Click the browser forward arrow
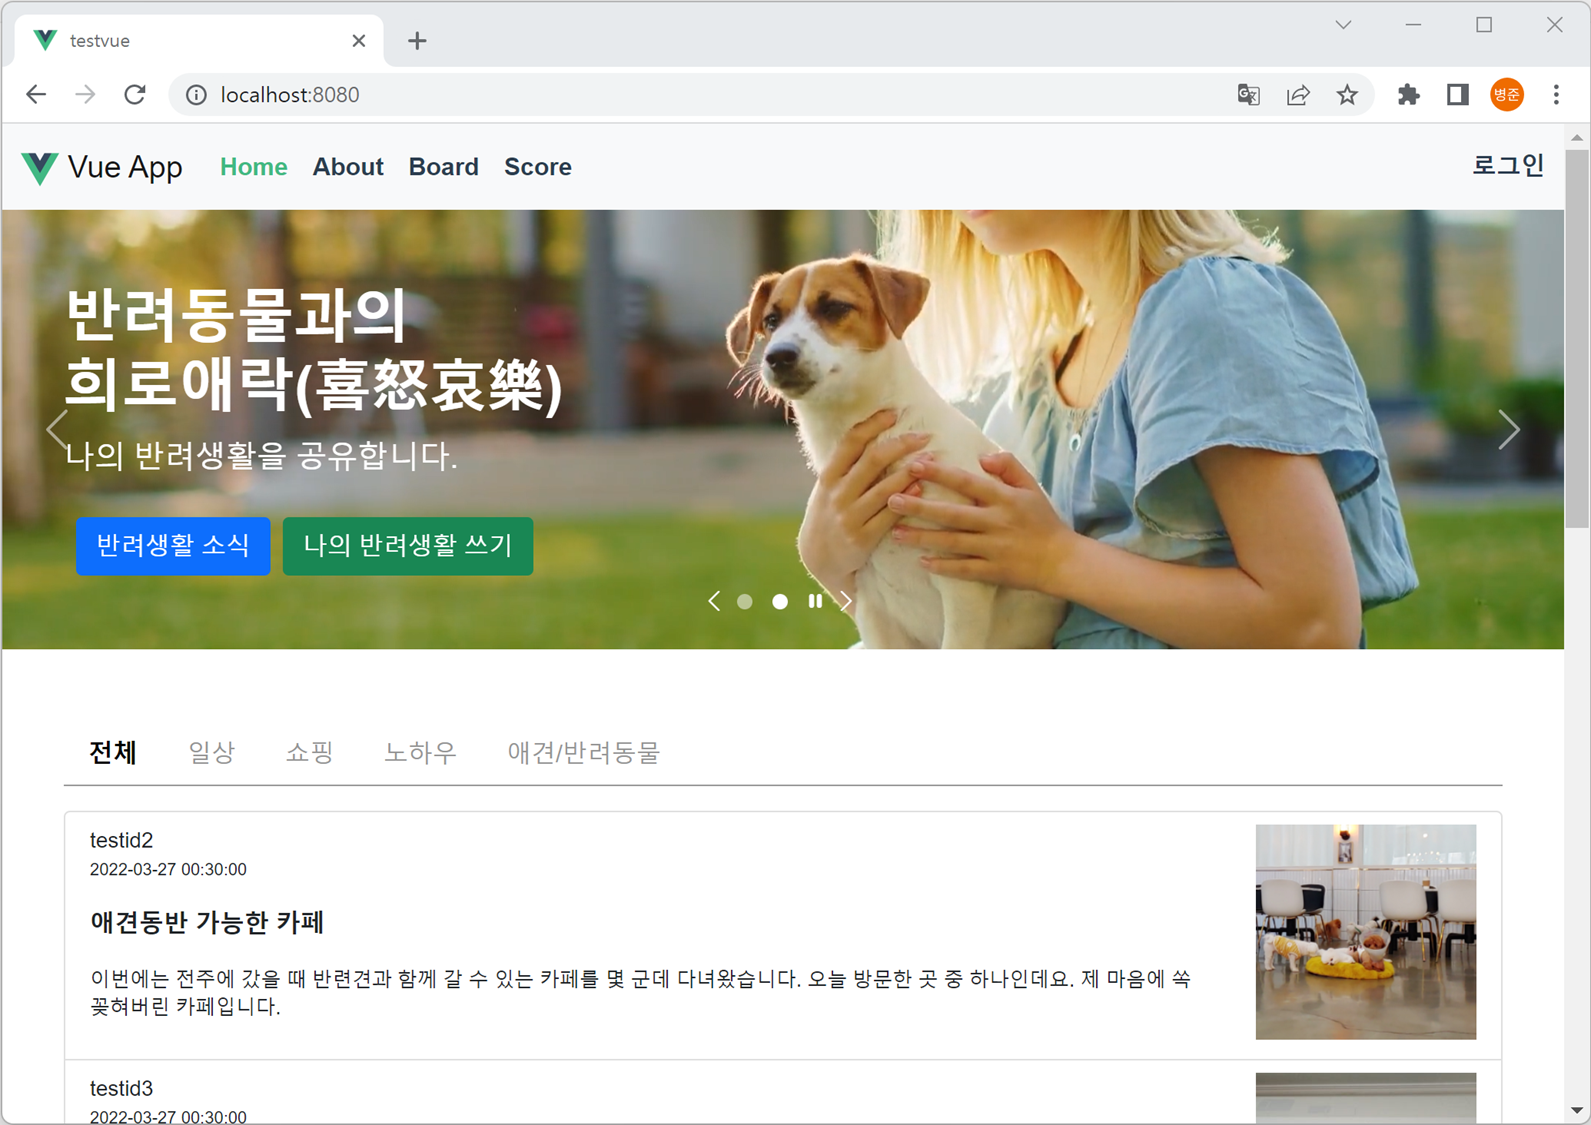 pyautogui.click(x=85, y=95)
